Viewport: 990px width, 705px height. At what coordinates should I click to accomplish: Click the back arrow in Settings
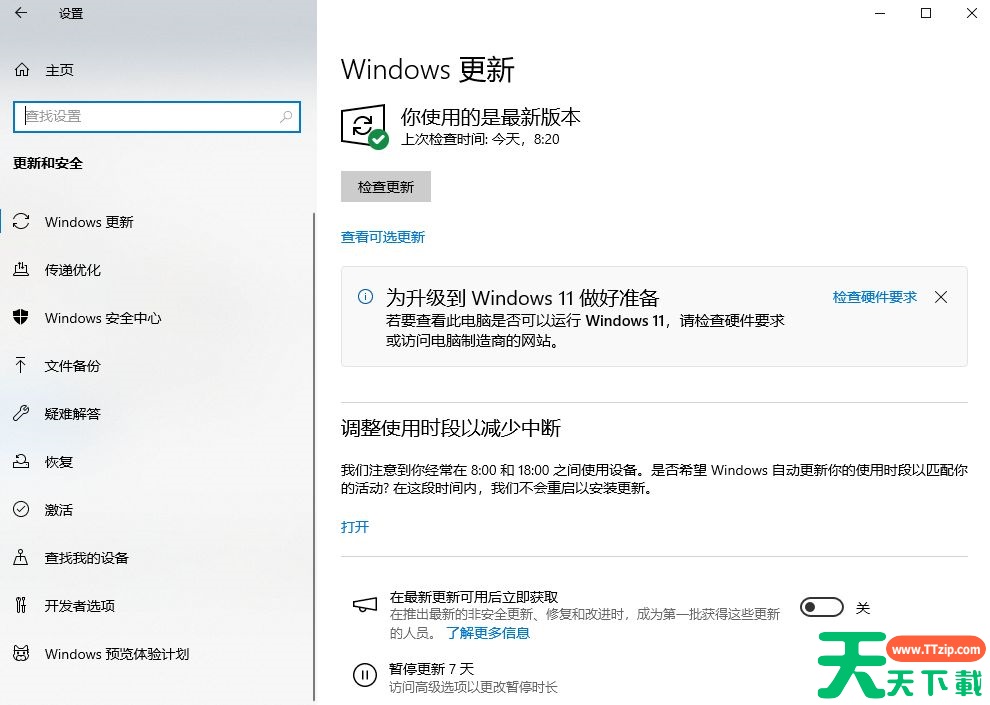tap(21, 13)
